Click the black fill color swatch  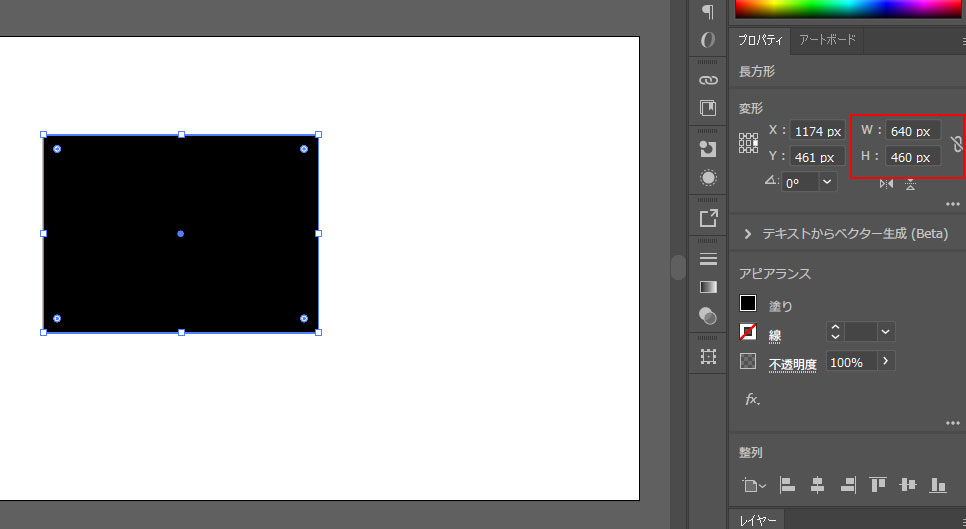[x=748, y=303]
